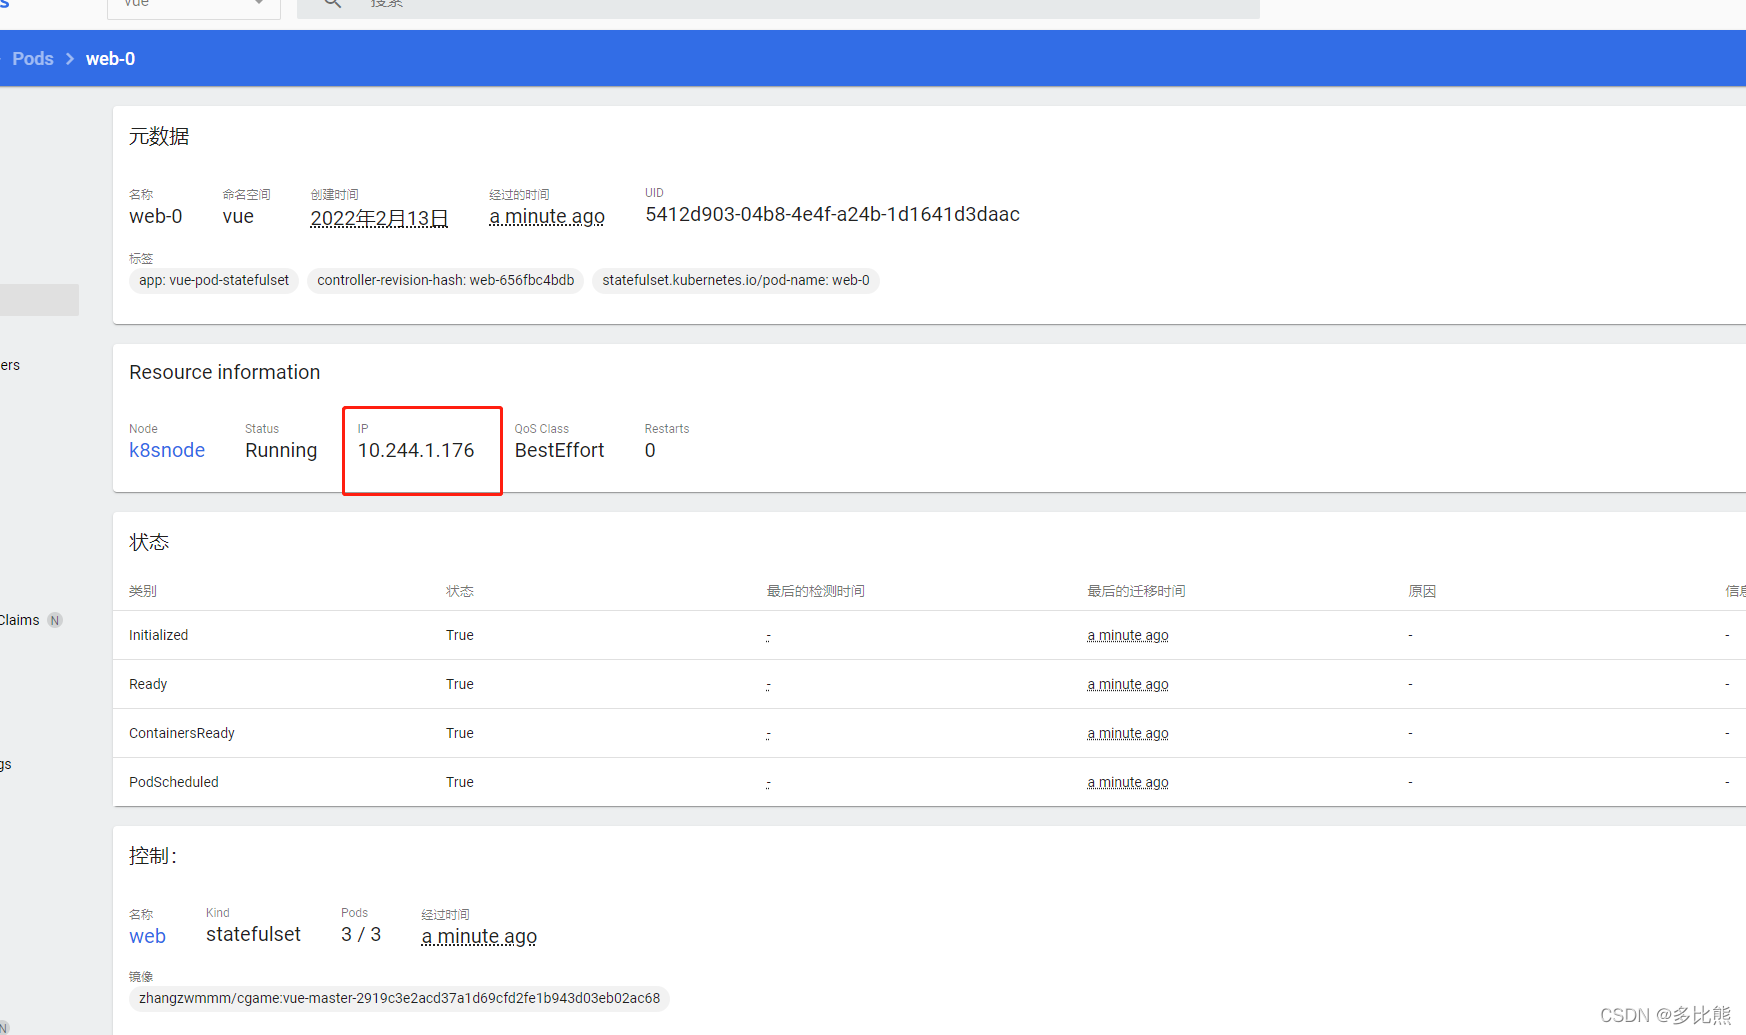Click transition time in the PodScheduled row

(1128, 782)
